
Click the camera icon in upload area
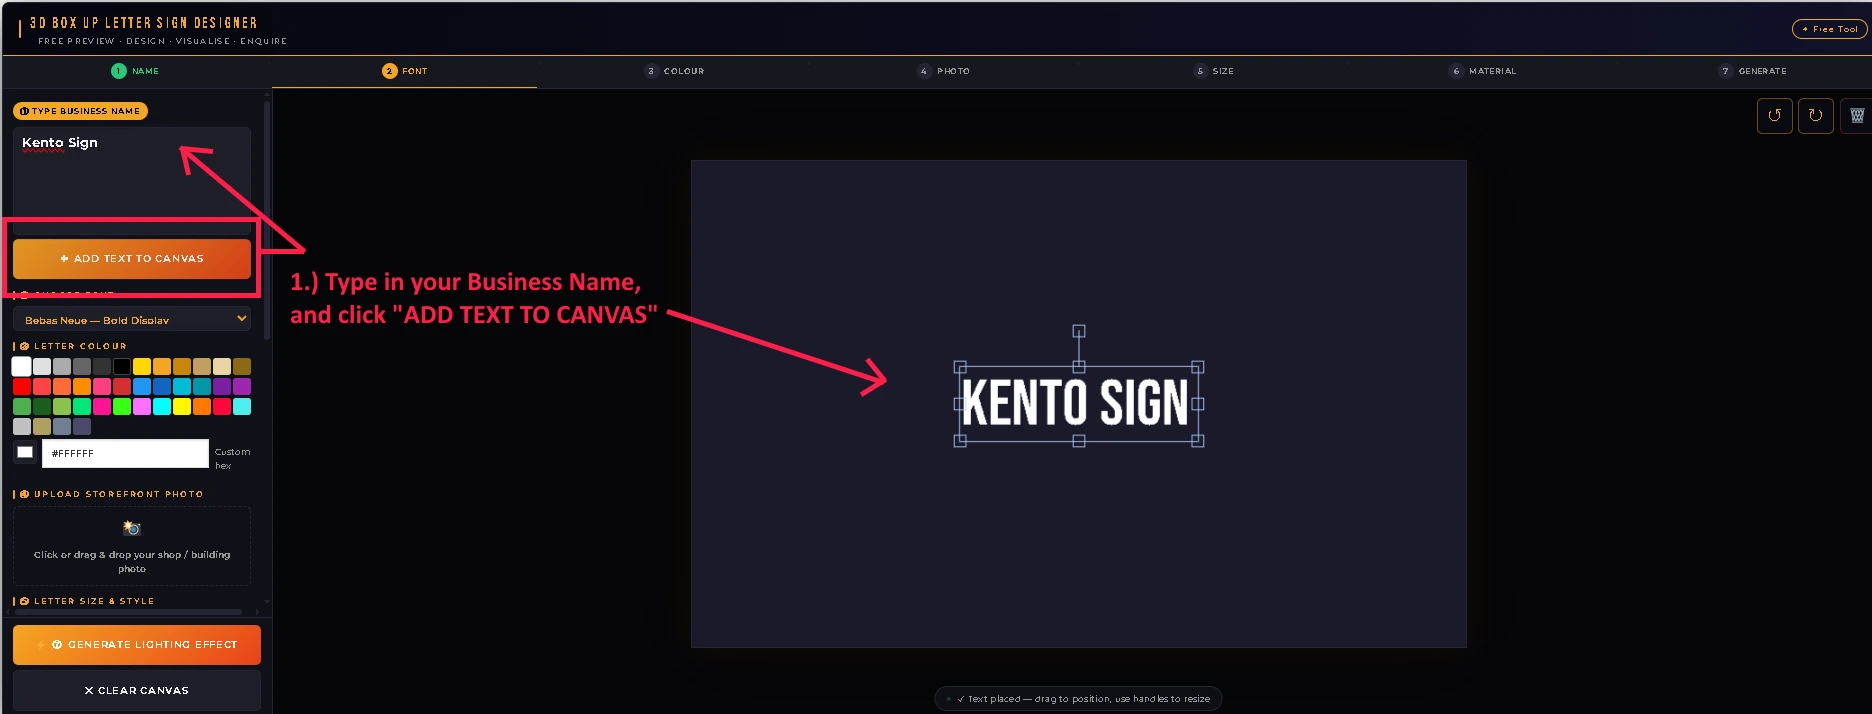coord(131,528)
